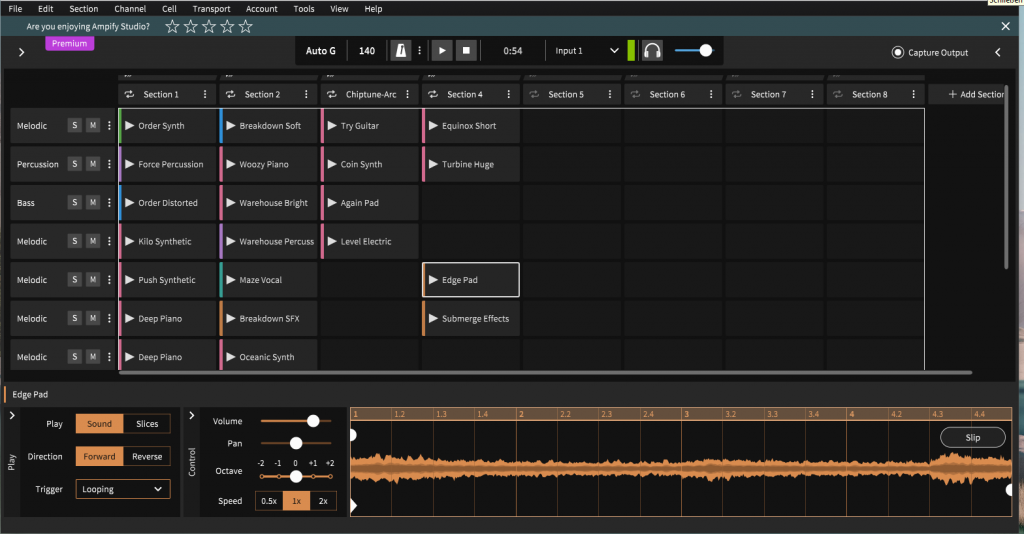The width and height of the screenshot is (1024, 534).
Task: Launch the Turbine Huge clip
Action: [x=432, y=164]
